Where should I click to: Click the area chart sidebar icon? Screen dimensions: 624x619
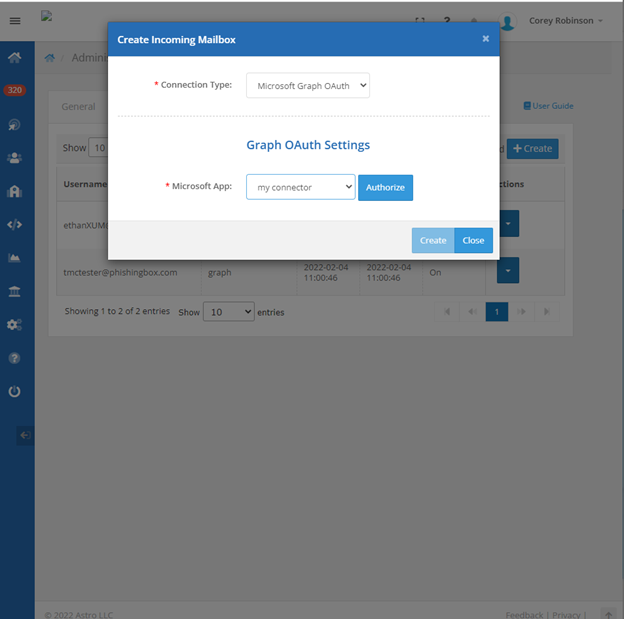14,258
